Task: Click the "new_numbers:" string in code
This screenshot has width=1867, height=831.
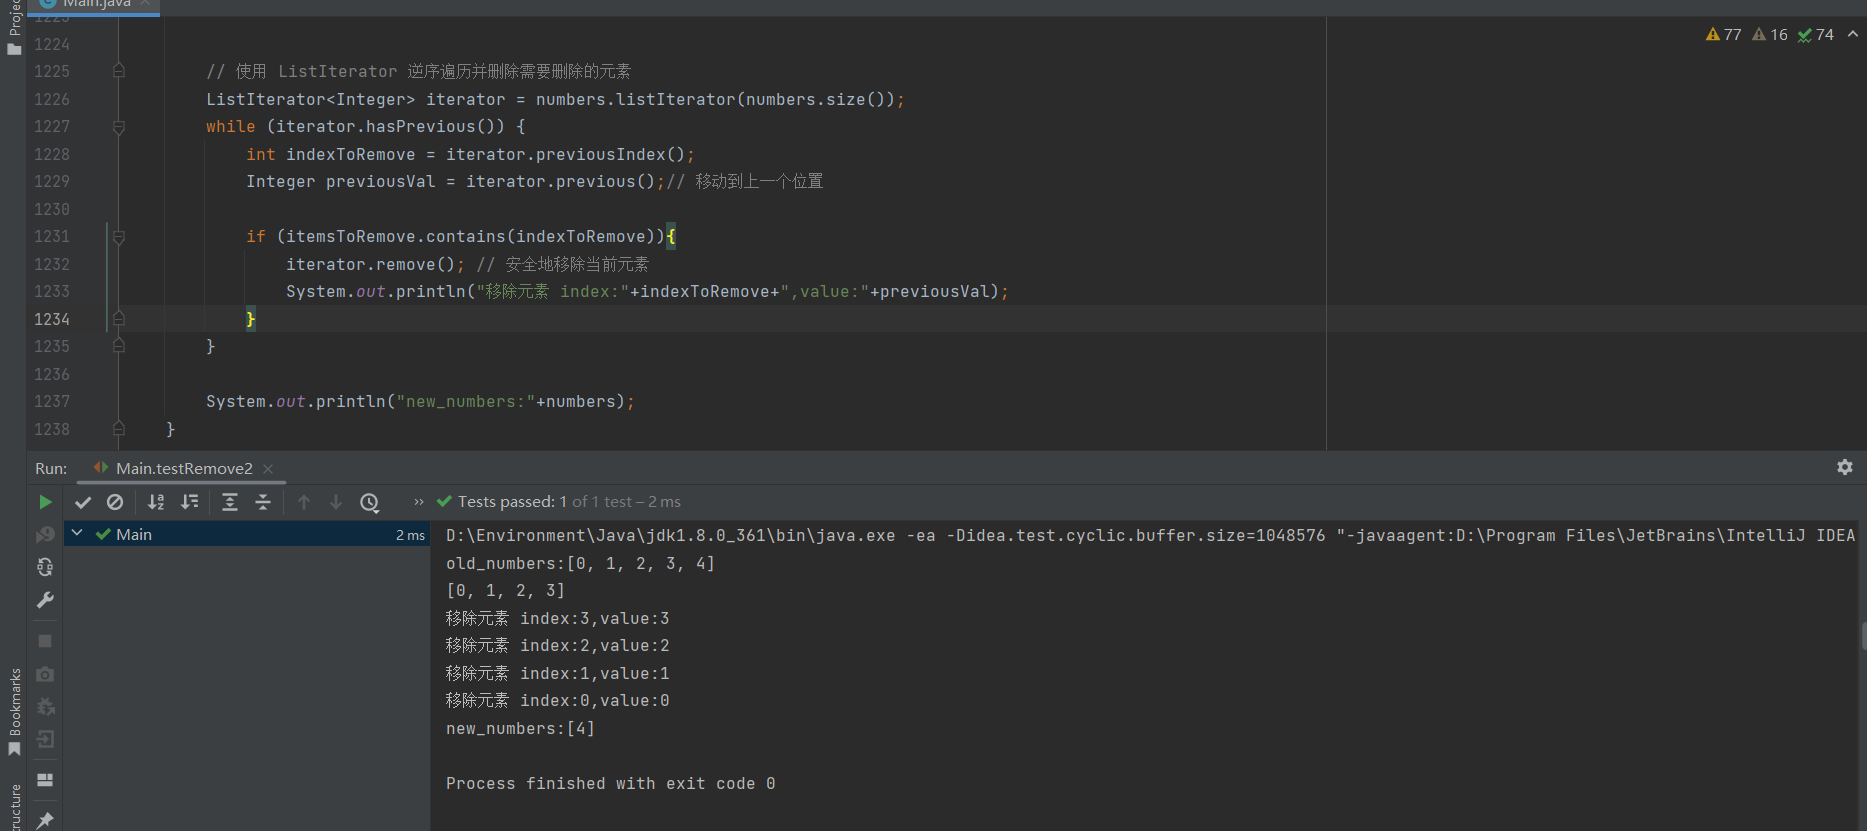Action: point(465,401)
